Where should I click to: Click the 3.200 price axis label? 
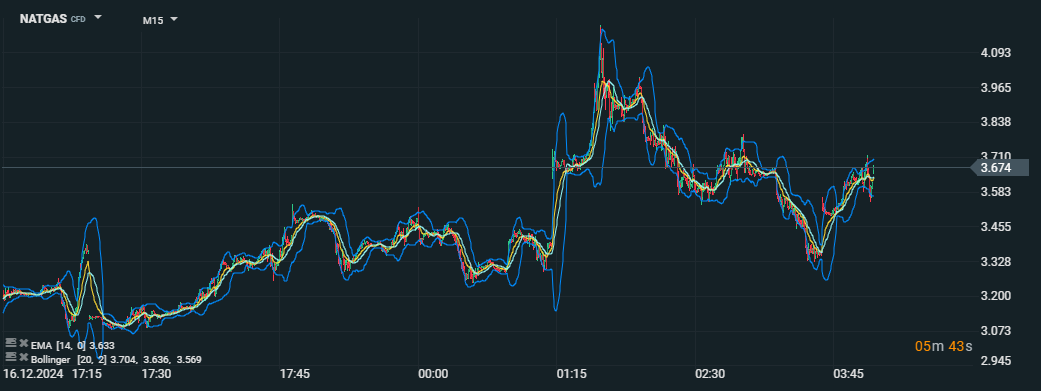996,296
